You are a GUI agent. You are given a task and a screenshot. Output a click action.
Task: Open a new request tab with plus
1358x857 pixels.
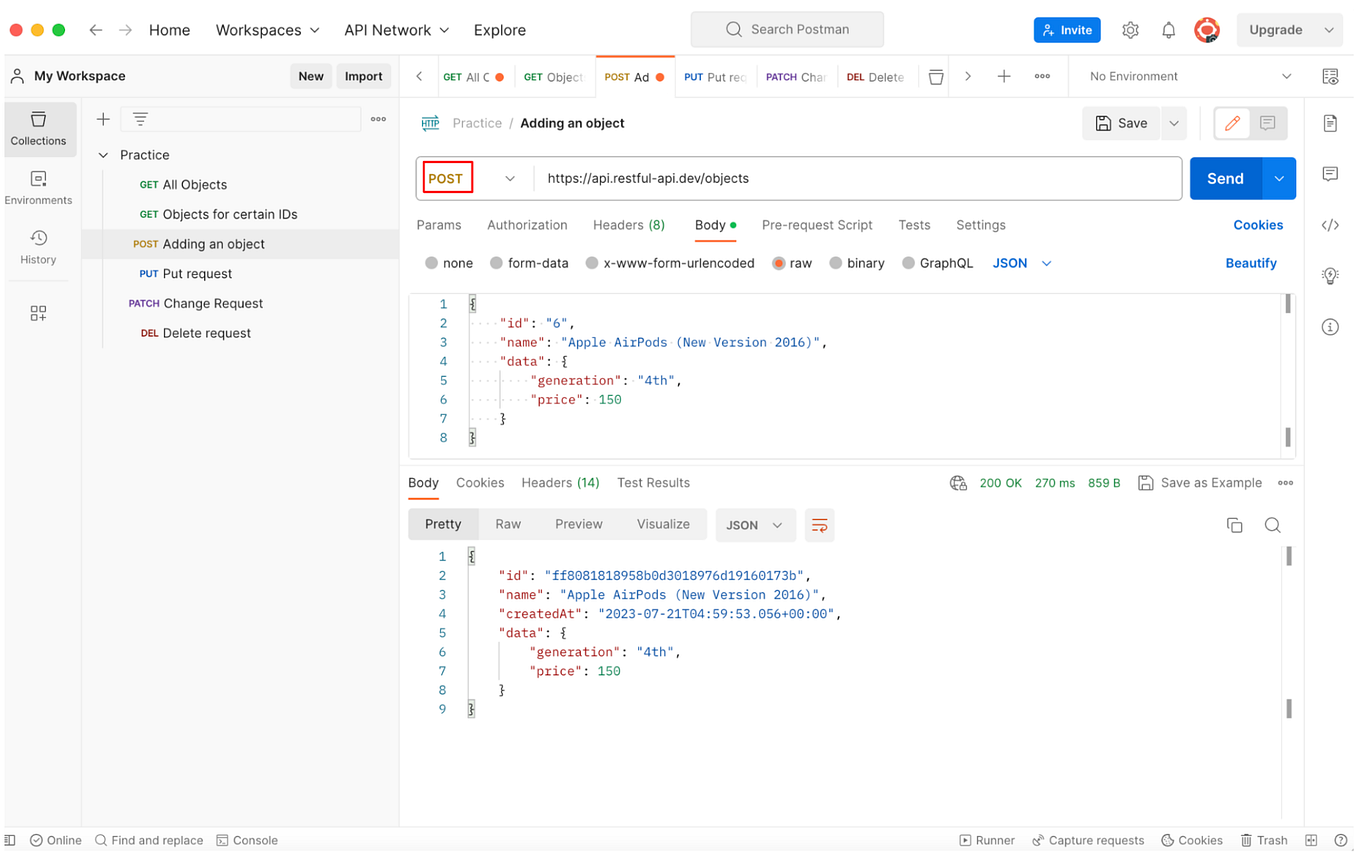[x=1004, y=76]
